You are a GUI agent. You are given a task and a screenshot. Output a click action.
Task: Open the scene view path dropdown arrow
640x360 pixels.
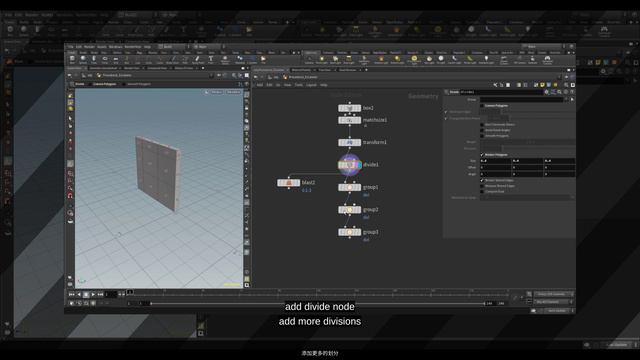click(211, 76)
